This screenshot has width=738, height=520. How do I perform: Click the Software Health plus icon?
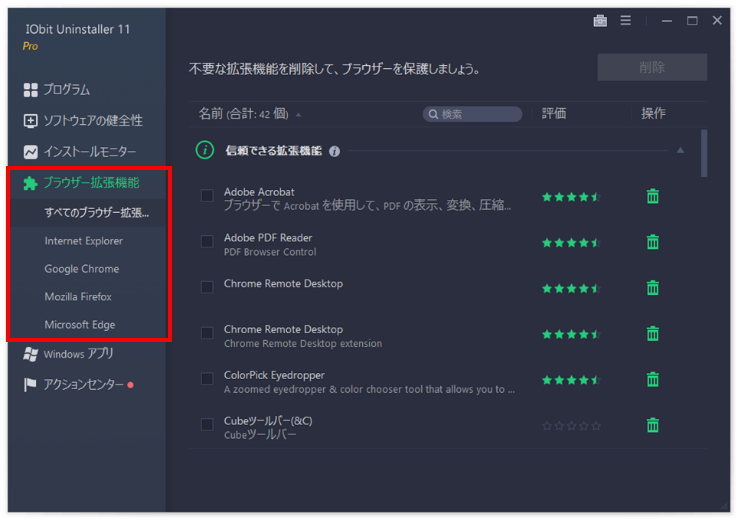31,121
